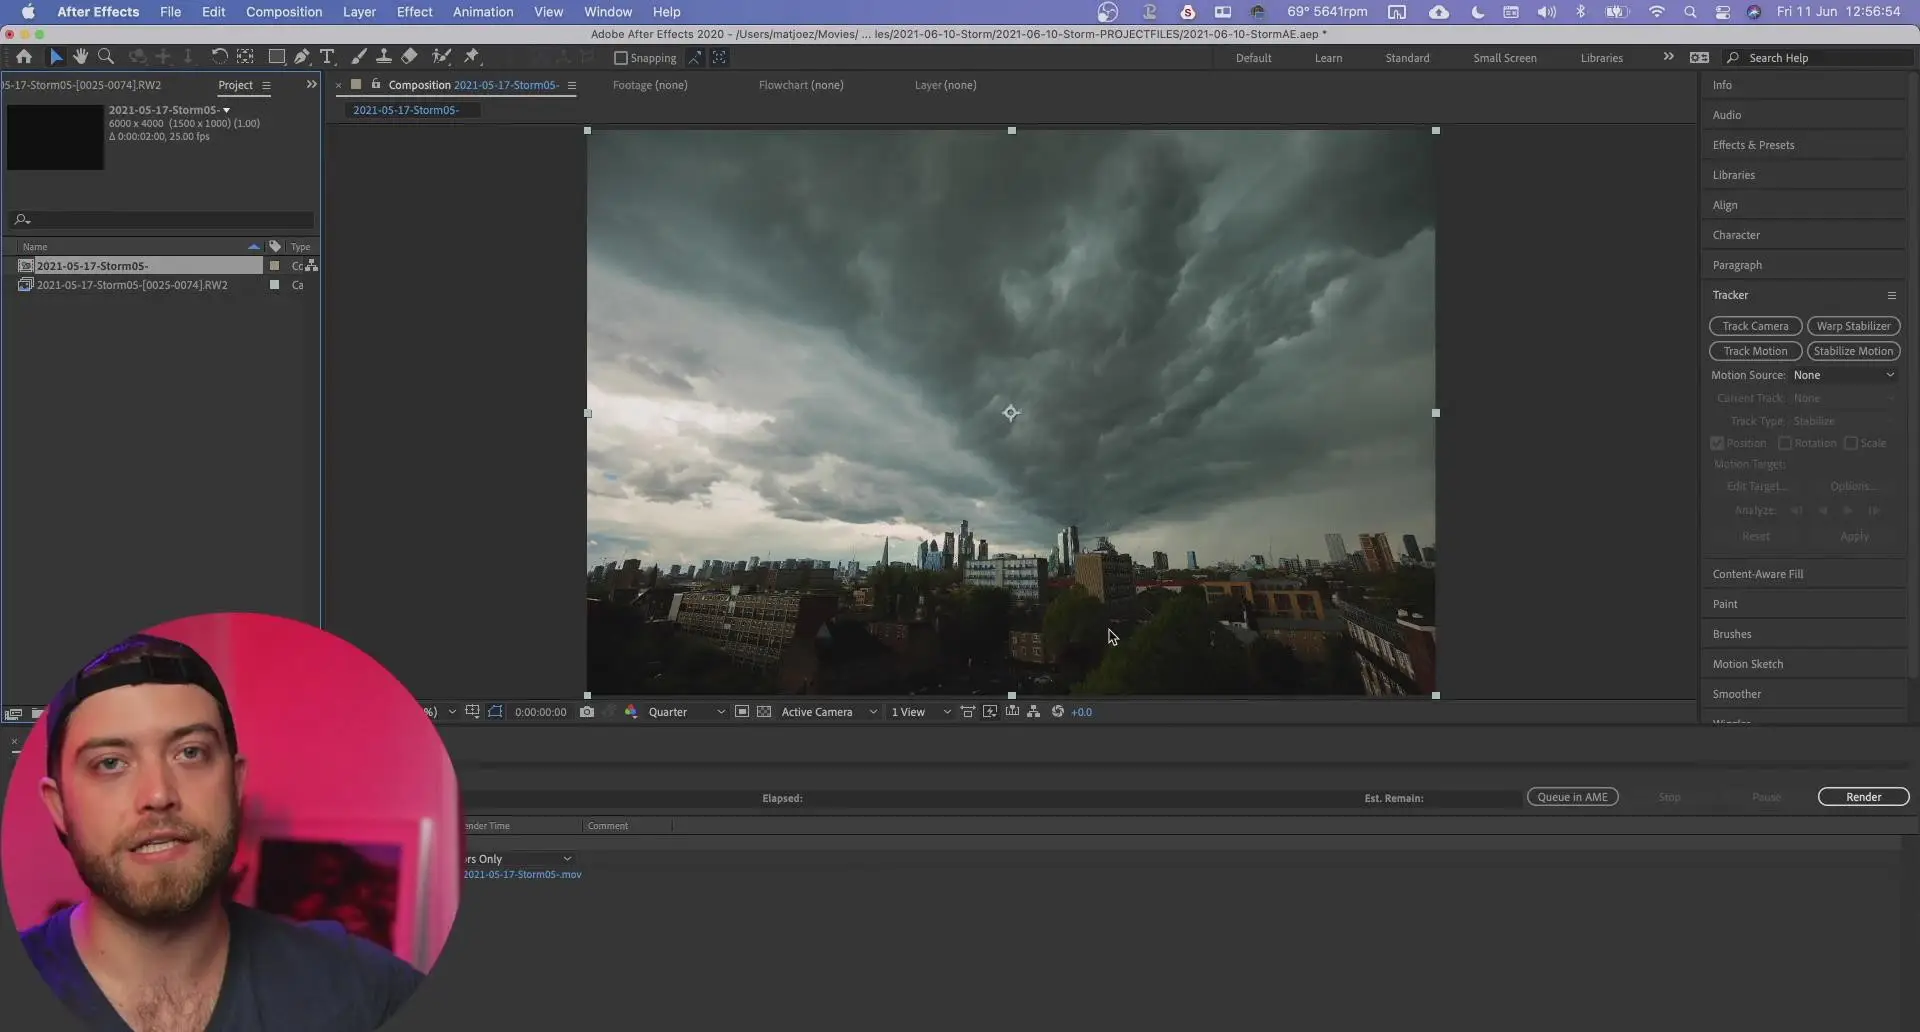Screen dimensions: 1920x1032
Task: Switch to the Learn workspace
Action: (1328, 58)
